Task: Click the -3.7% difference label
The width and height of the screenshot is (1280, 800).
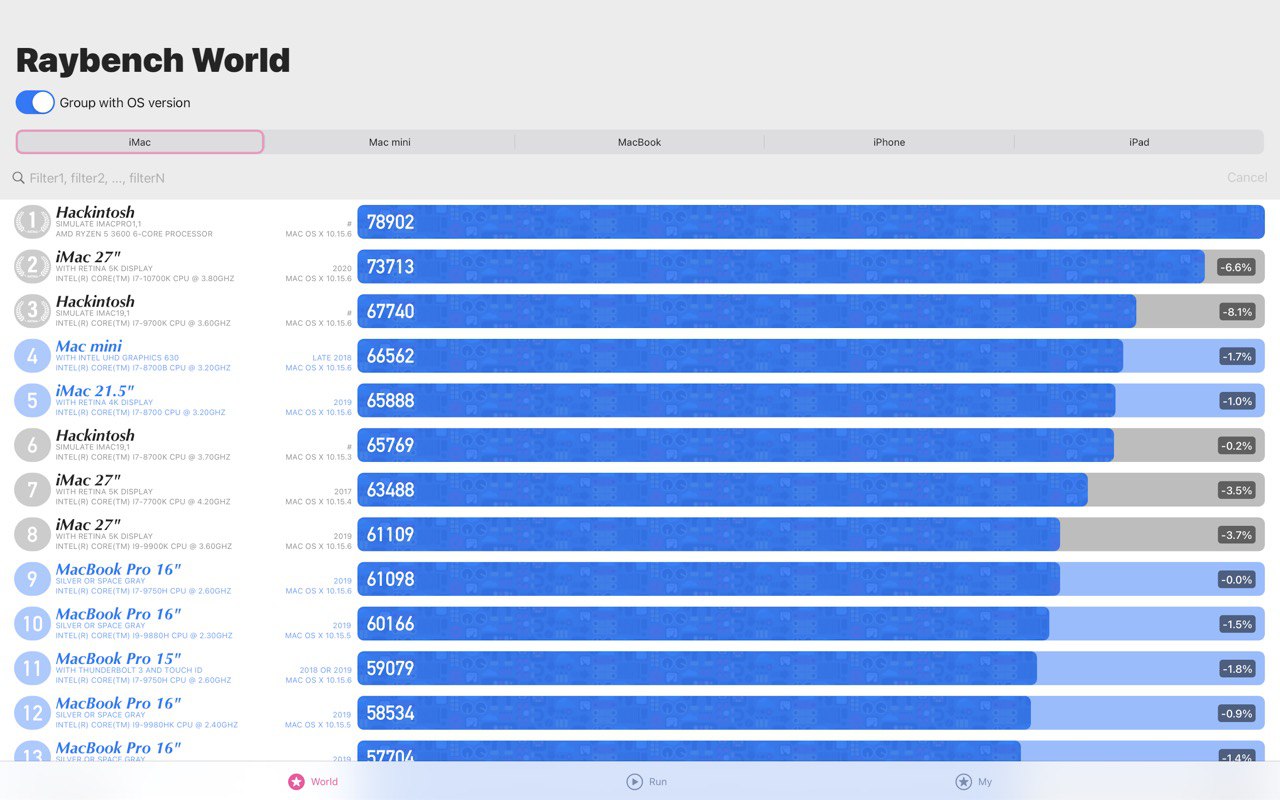Action: [1237, 535]
